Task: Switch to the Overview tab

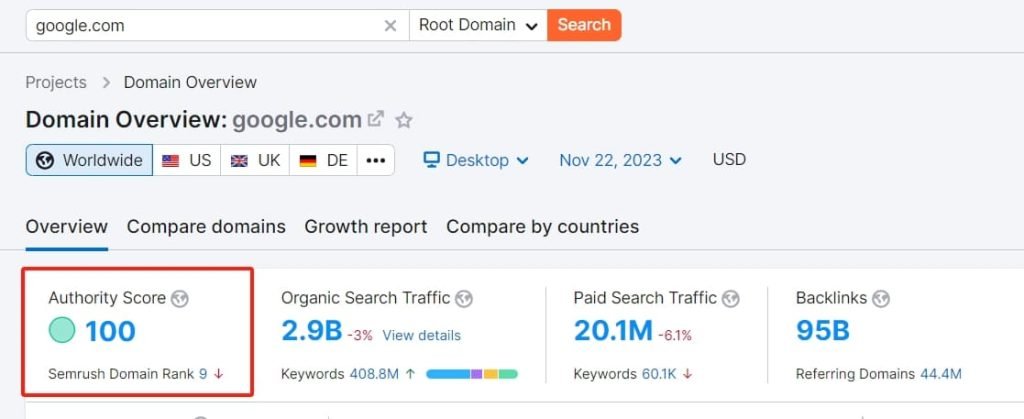Action: (x=67, y=227)
